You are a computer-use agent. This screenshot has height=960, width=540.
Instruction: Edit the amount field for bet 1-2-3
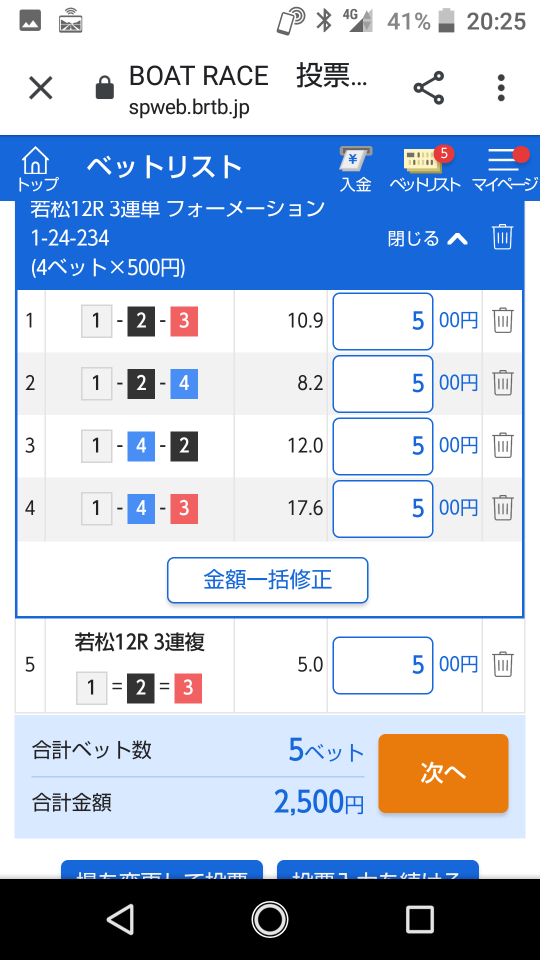(x=383, y=321)
